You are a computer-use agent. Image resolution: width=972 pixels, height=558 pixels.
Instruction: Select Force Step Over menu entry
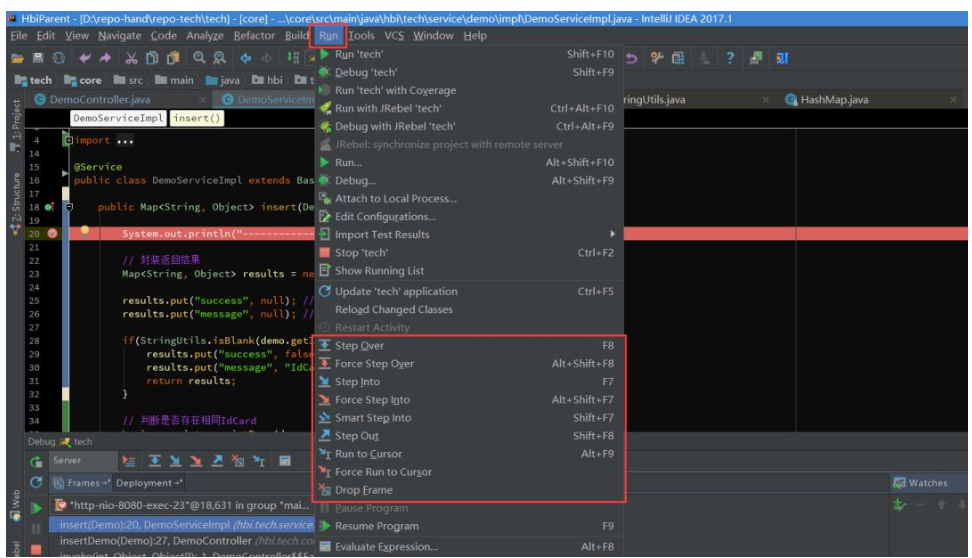(469, 363)
